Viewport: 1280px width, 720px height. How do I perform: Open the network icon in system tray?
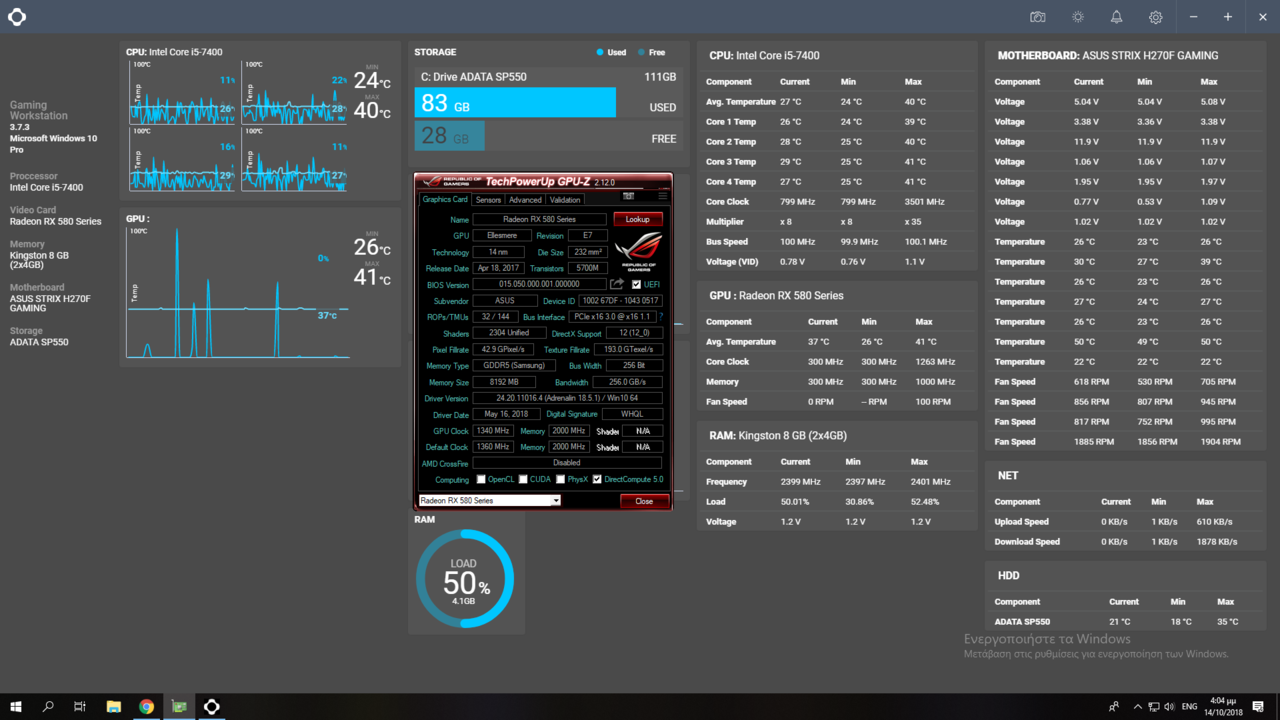tap(1153, 706)
